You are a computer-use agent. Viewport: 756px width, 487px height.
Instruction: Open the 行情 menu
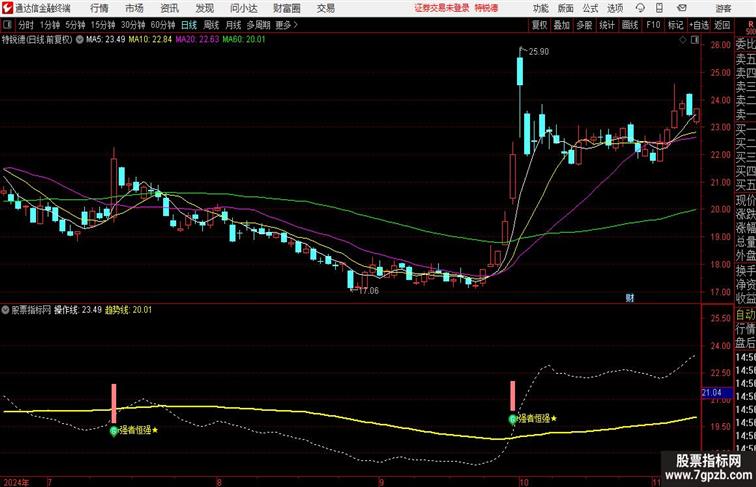pyautogui.click(x=99, y=8)
